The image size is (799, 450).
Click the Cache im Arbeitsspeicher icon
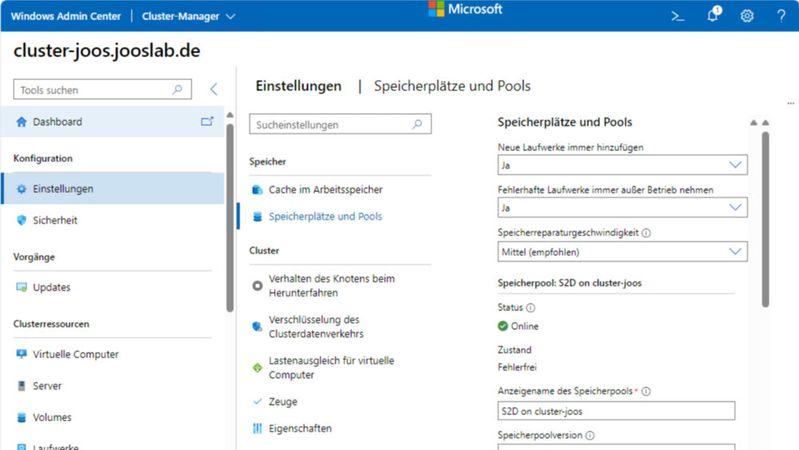(257, 190)
